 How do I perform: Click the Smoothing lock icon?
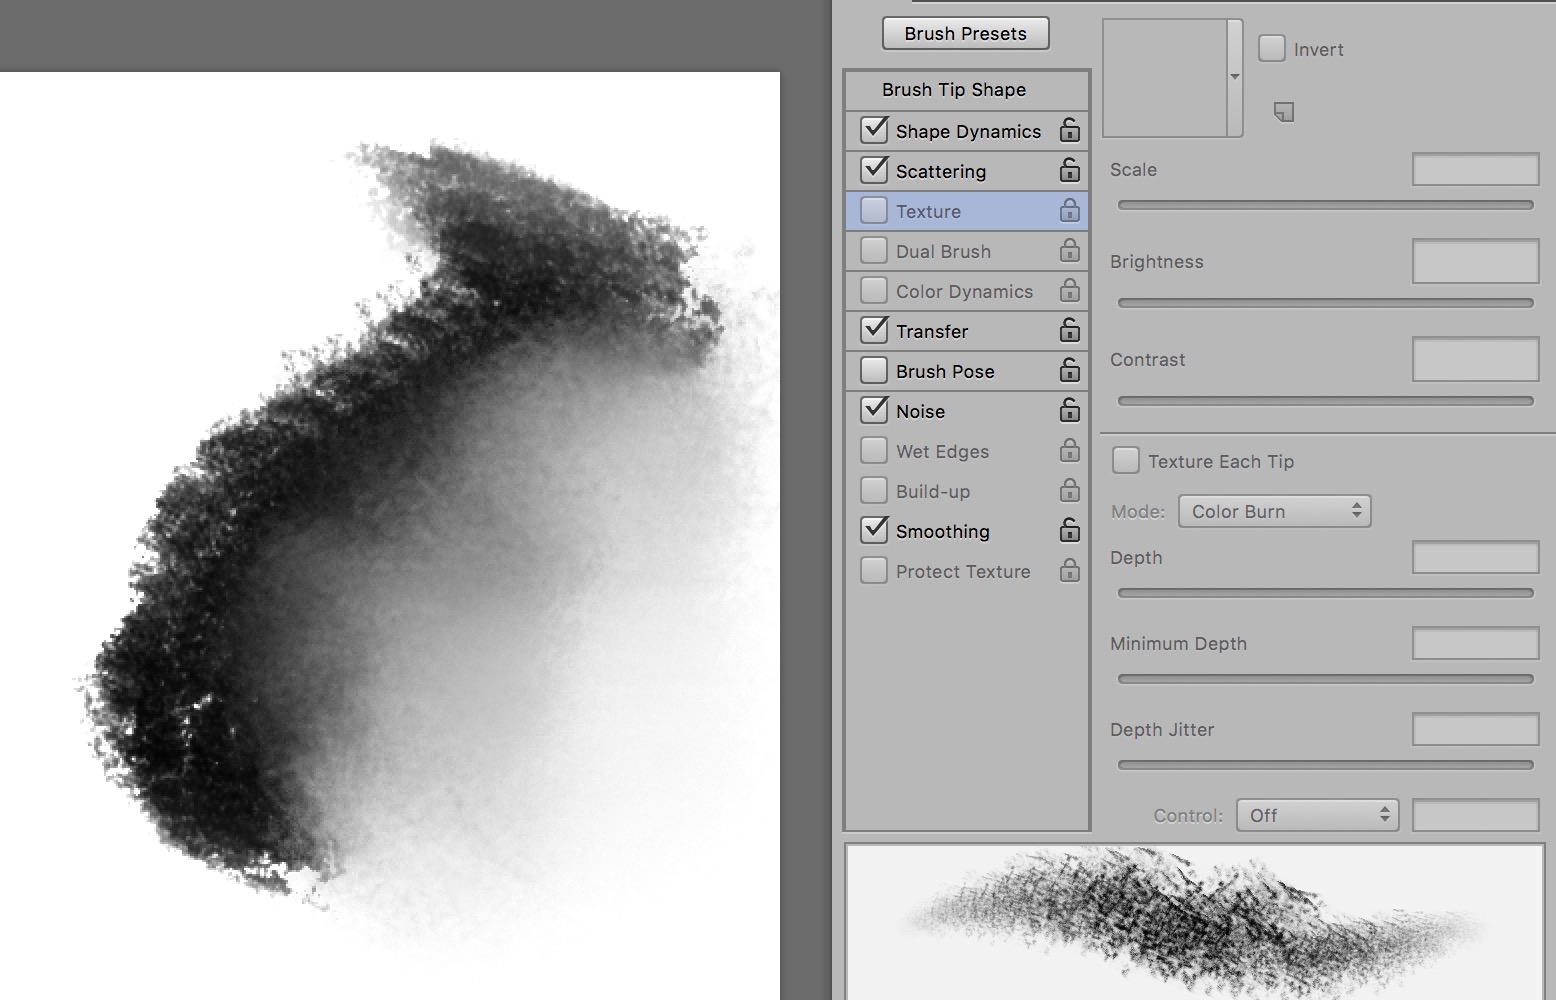(1069, 530)
